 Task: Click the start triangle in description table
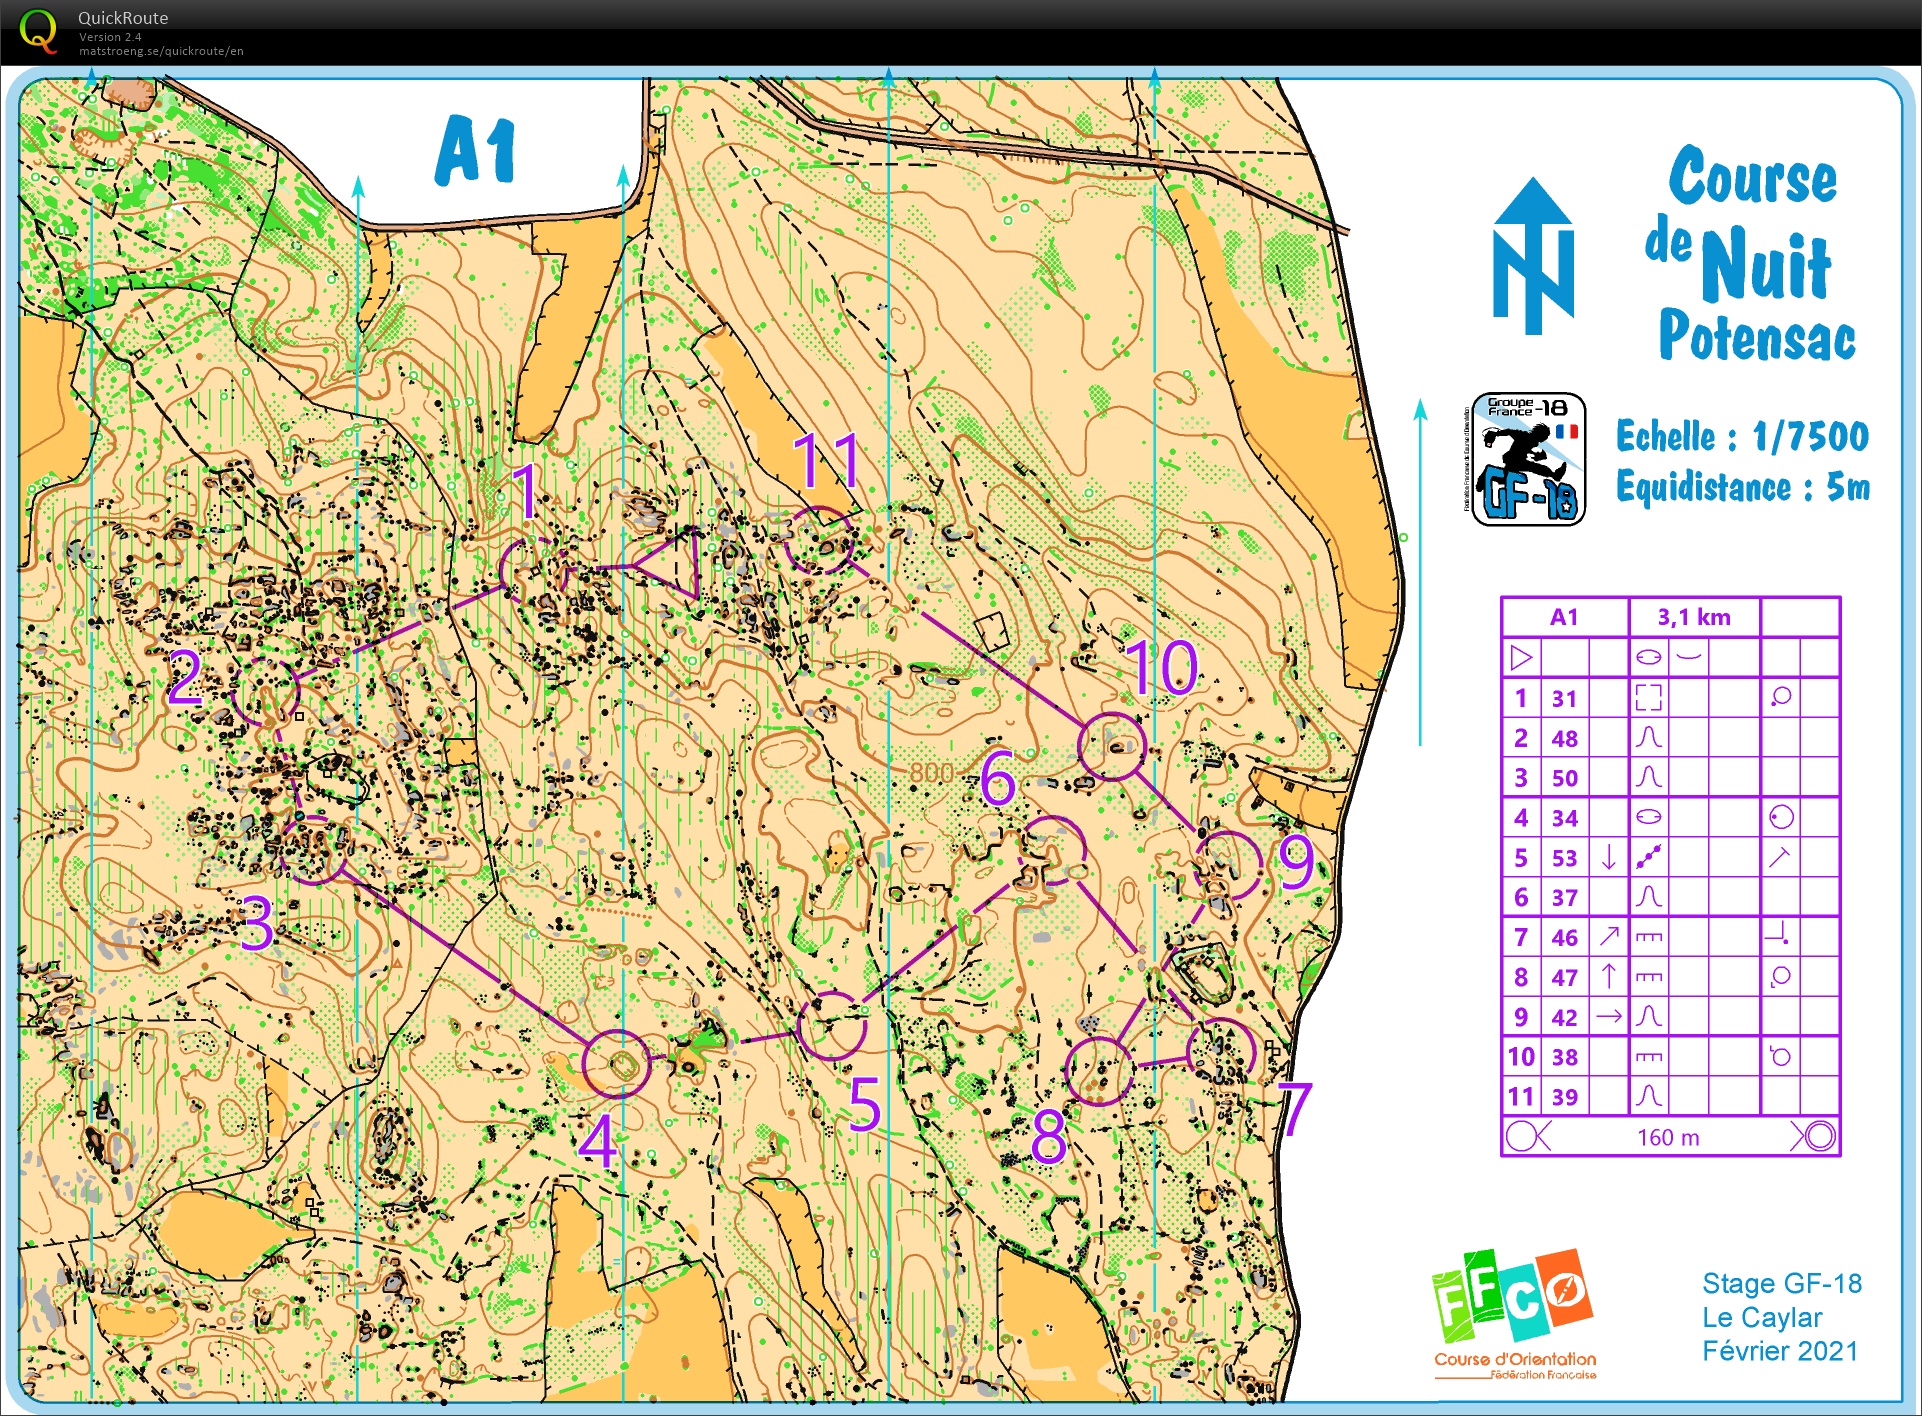(x=1521, y=657)
